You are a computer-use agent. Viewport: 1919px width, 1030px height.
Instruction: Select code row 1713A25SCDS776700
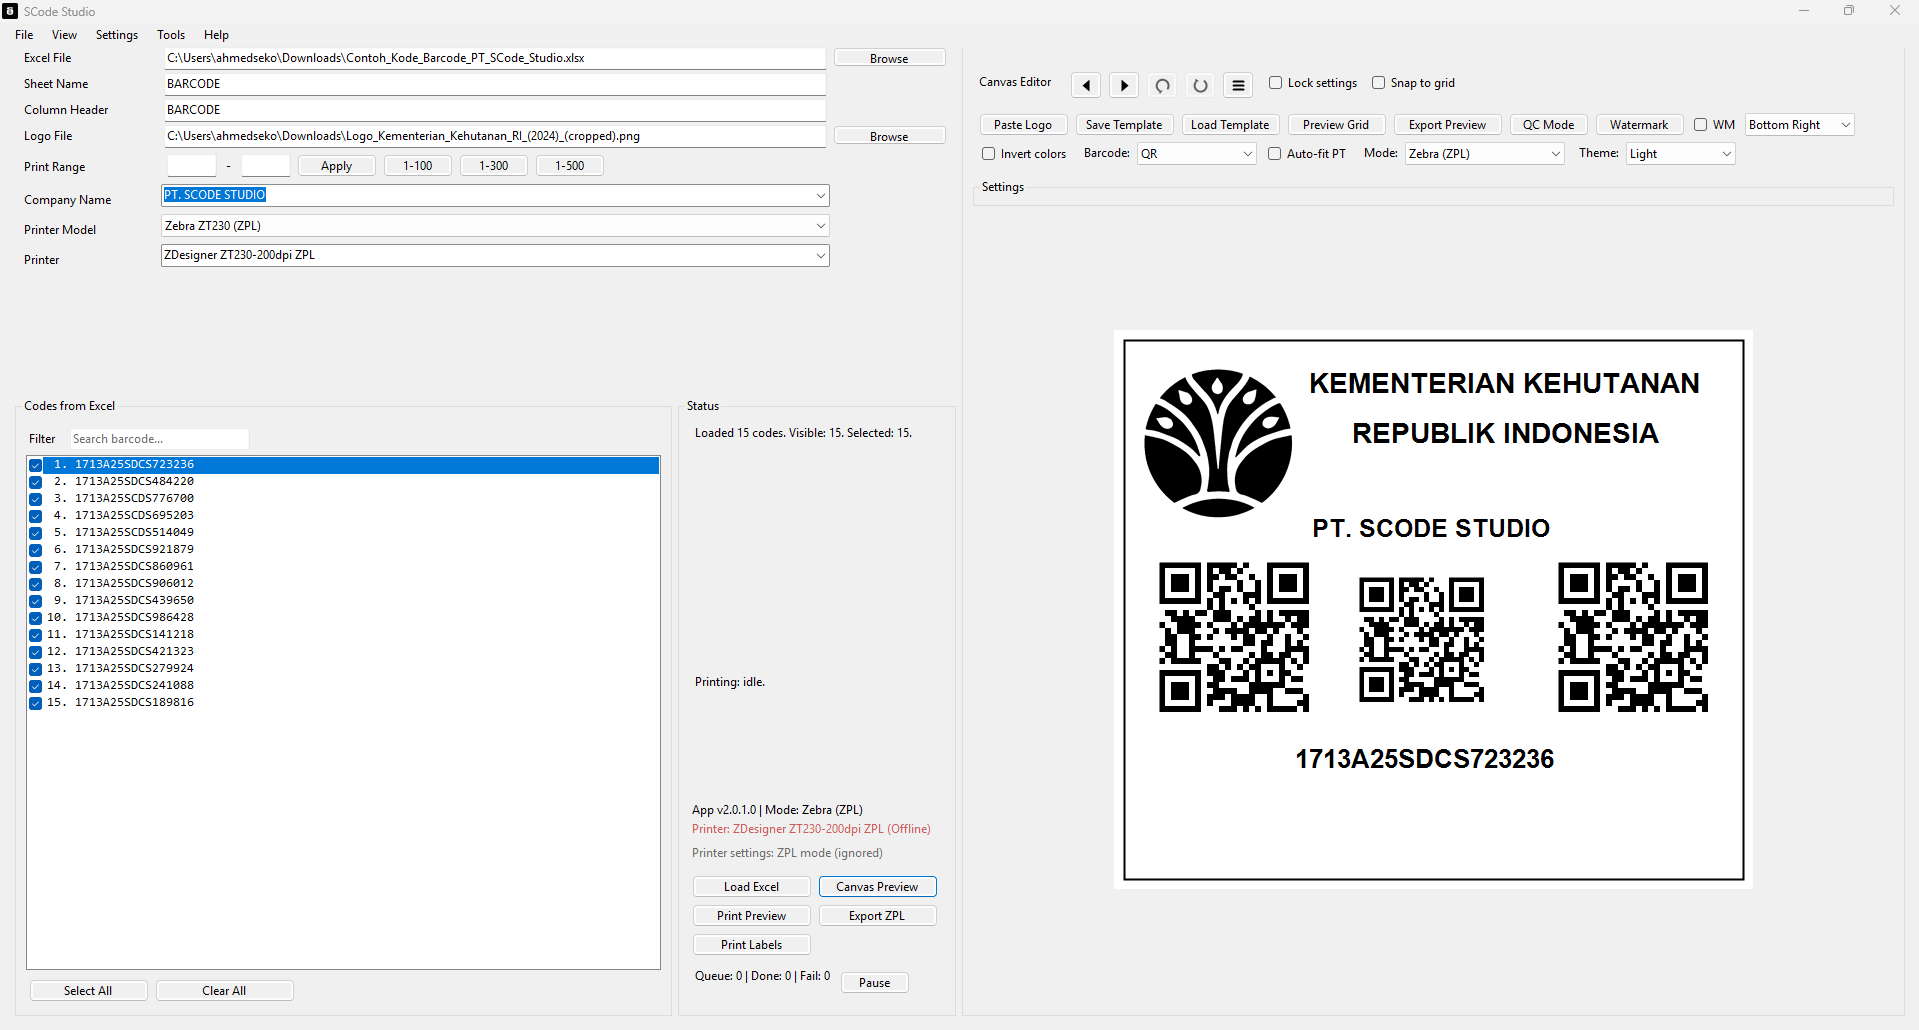click(x=343, y=499)
